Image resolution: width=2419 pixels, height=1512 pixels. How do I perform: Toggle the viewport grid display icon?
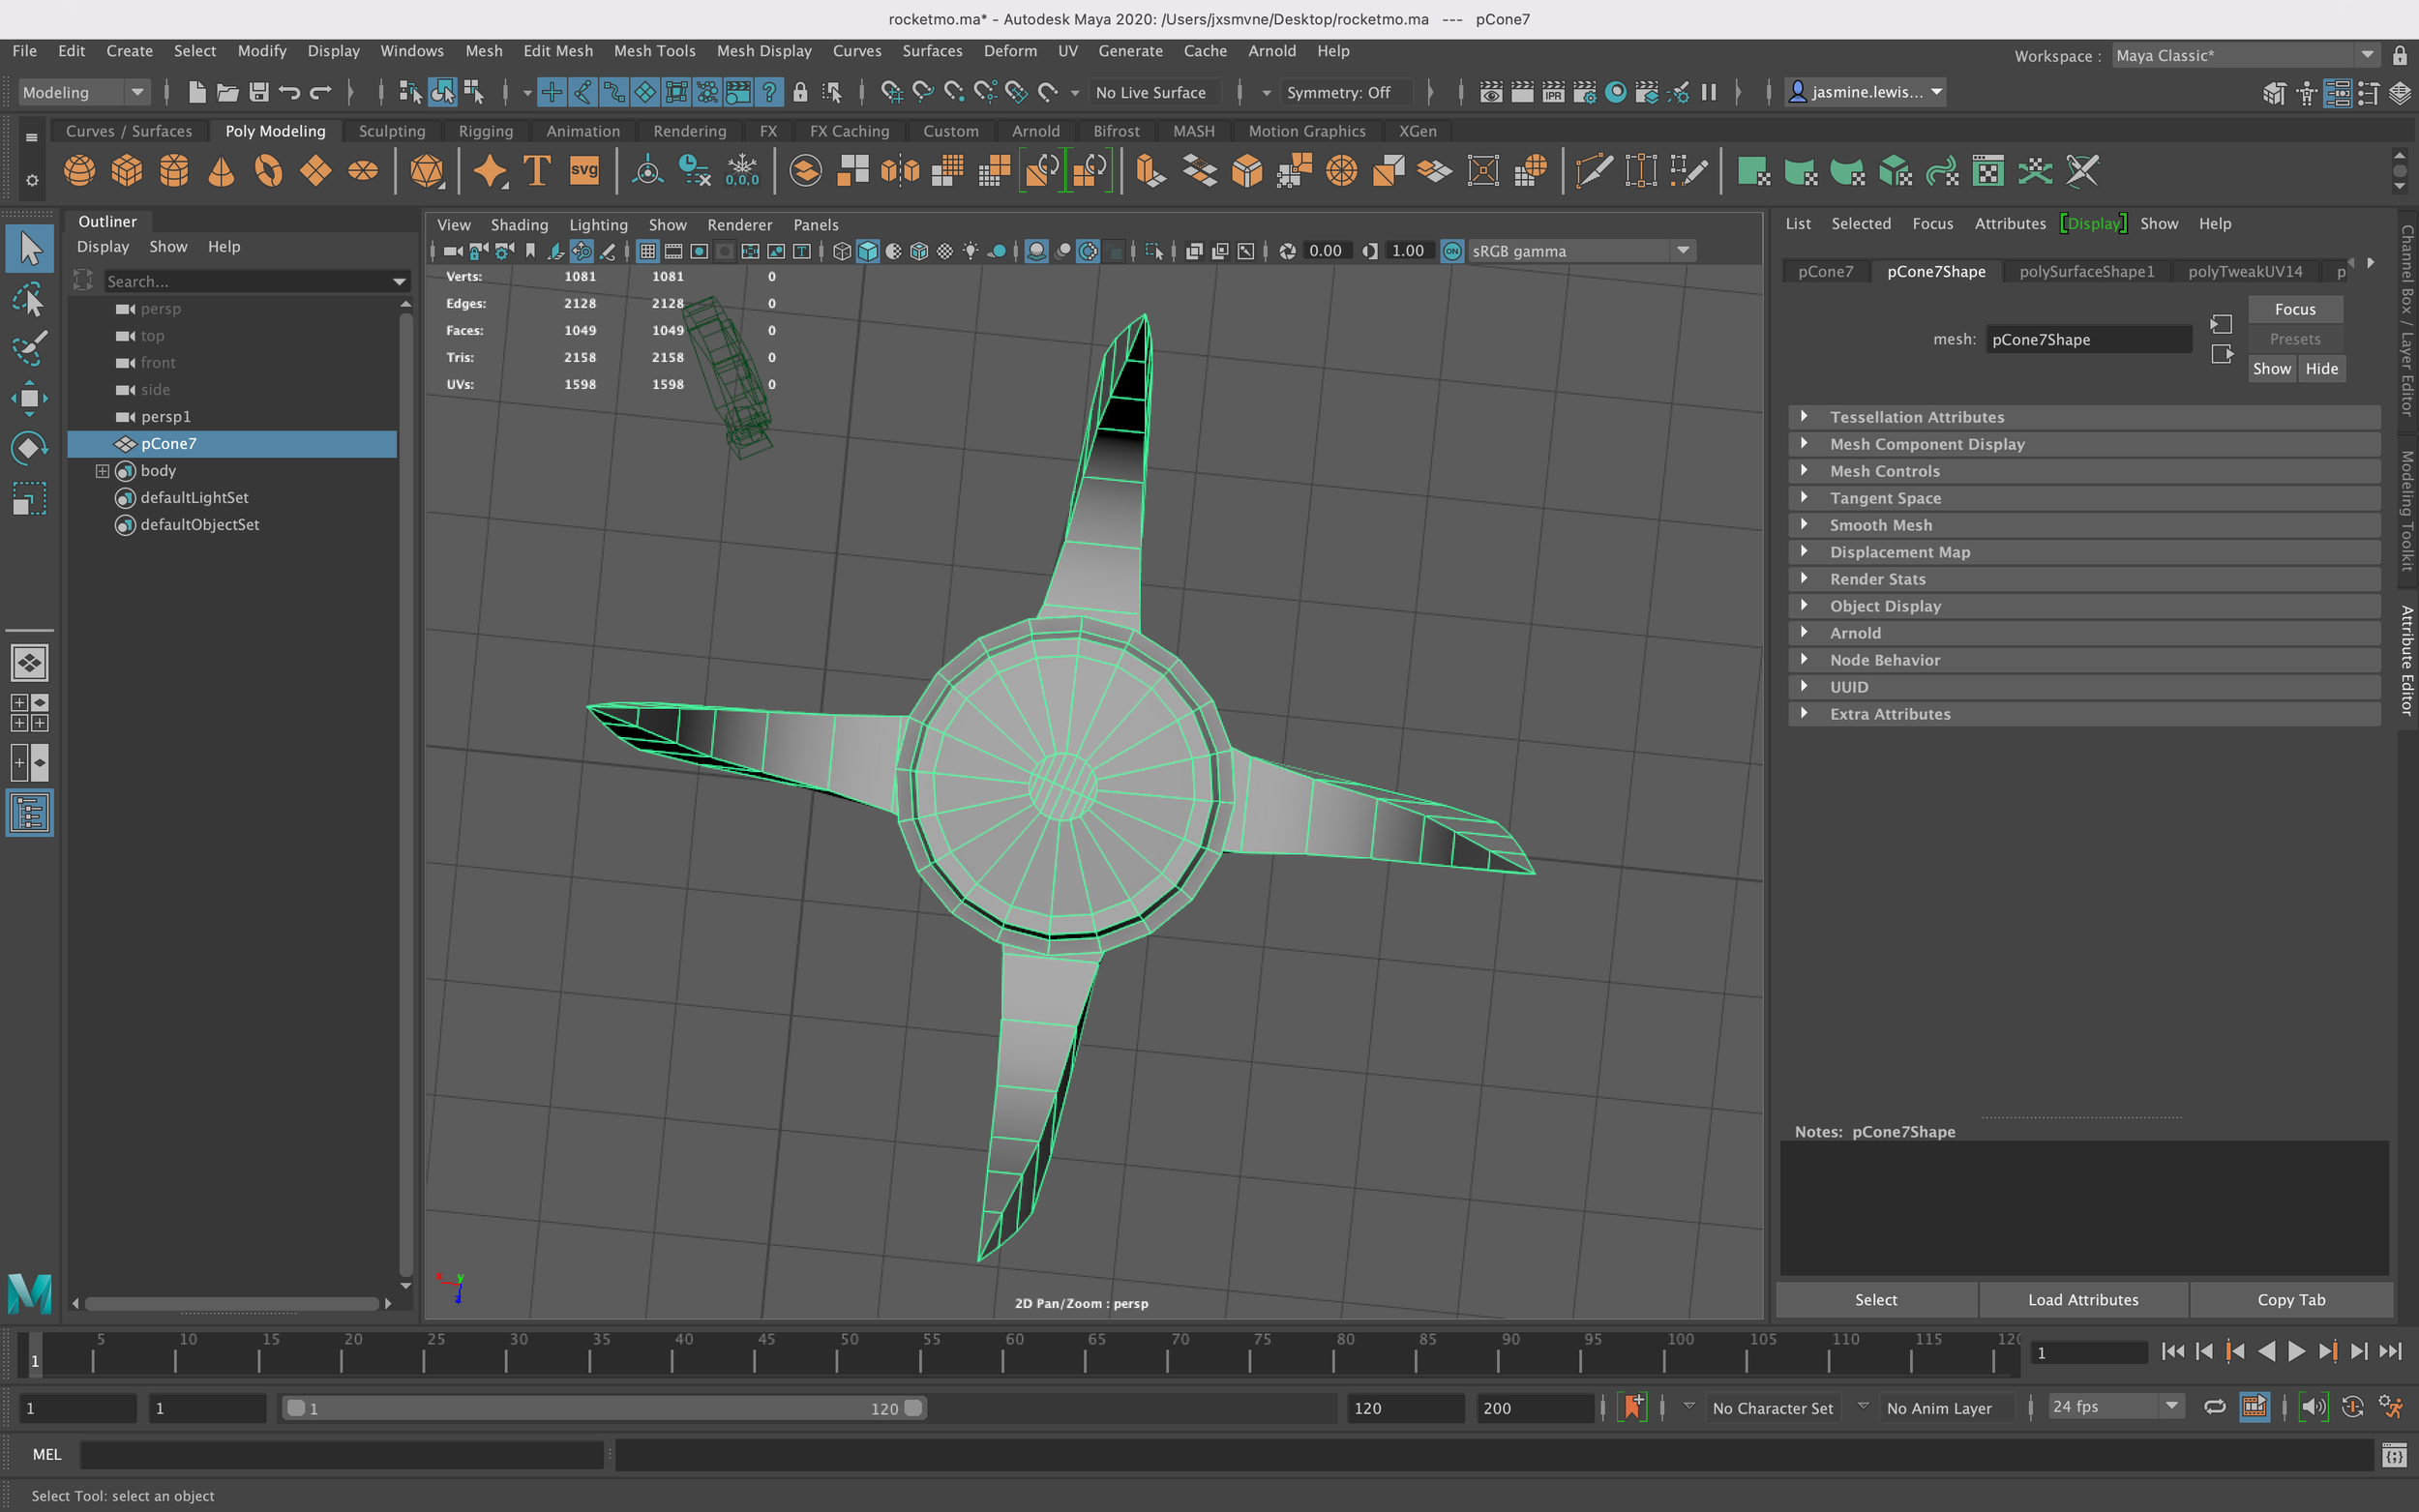[648, 251]
